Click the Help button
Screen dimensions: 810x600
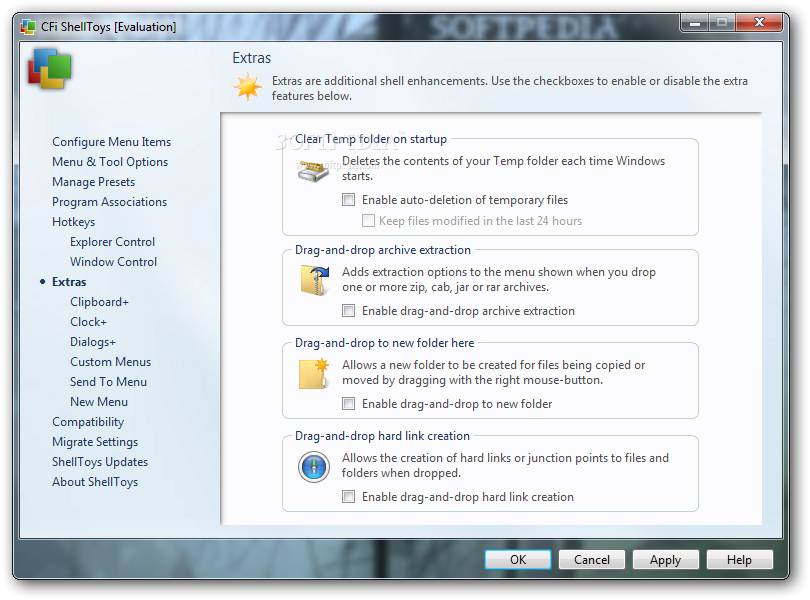point(739,560)
